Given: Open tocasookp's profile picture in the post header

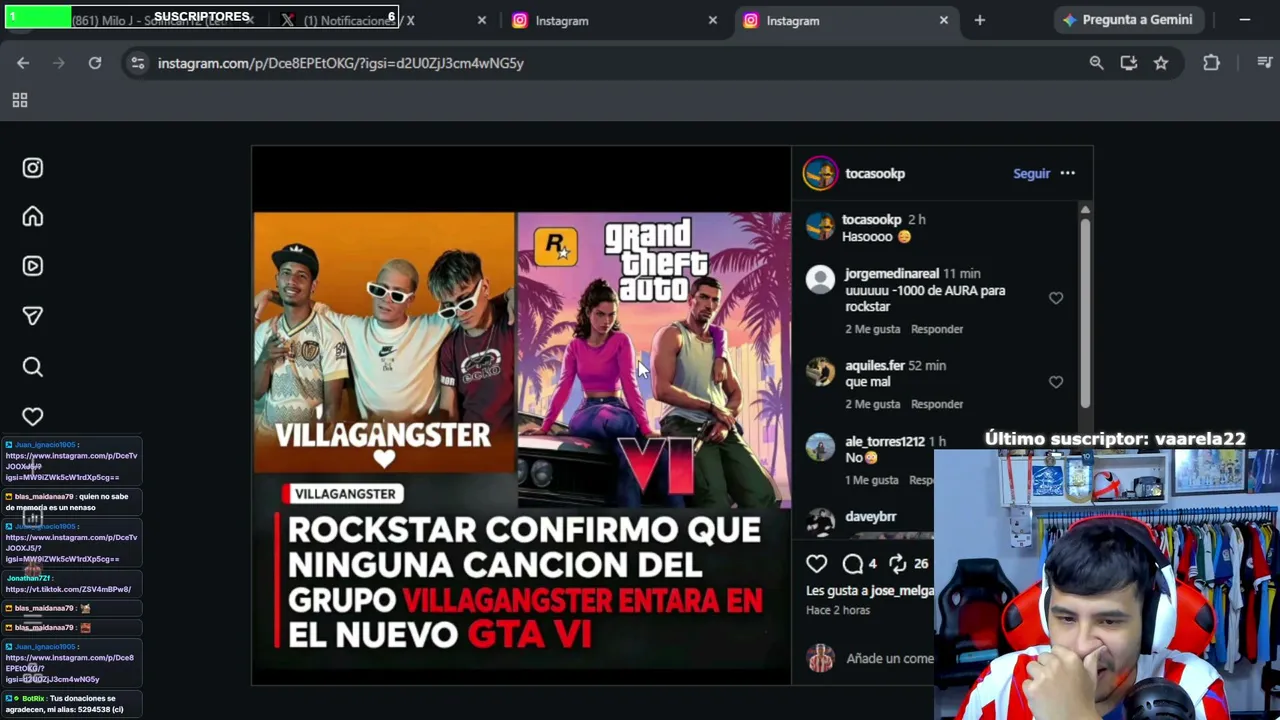Looking at the screenshot, I should click(820, 173).
